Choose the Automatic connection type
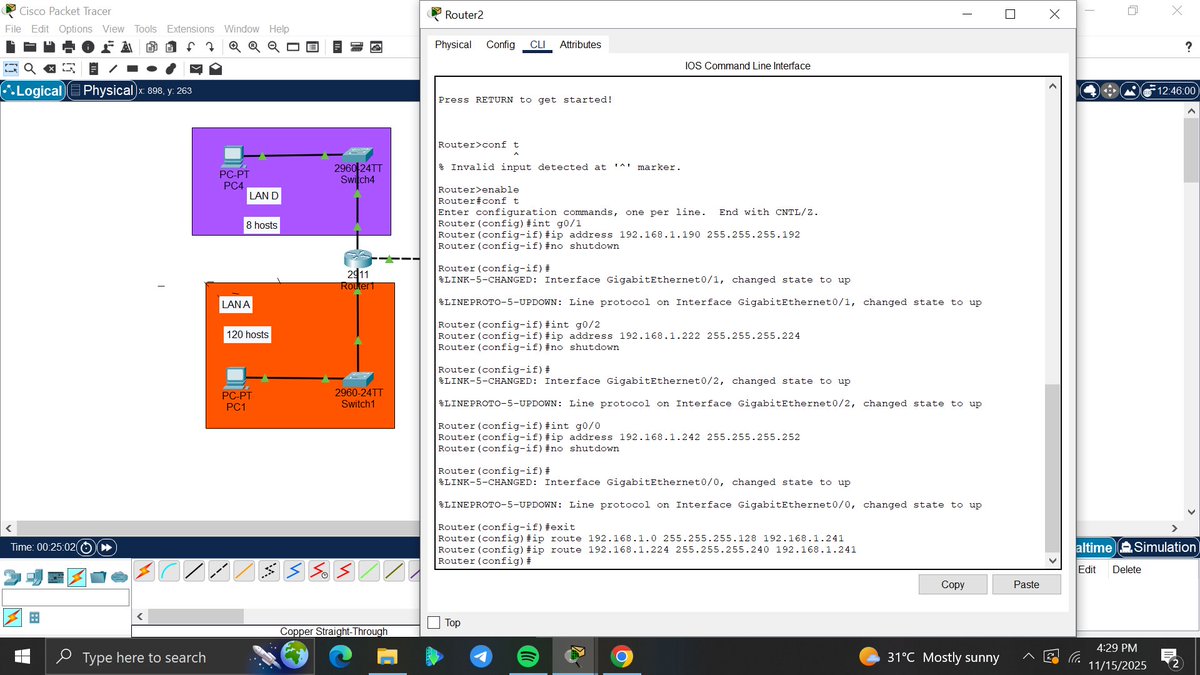This screenshot has height=675, width=1200. point(144,570)
